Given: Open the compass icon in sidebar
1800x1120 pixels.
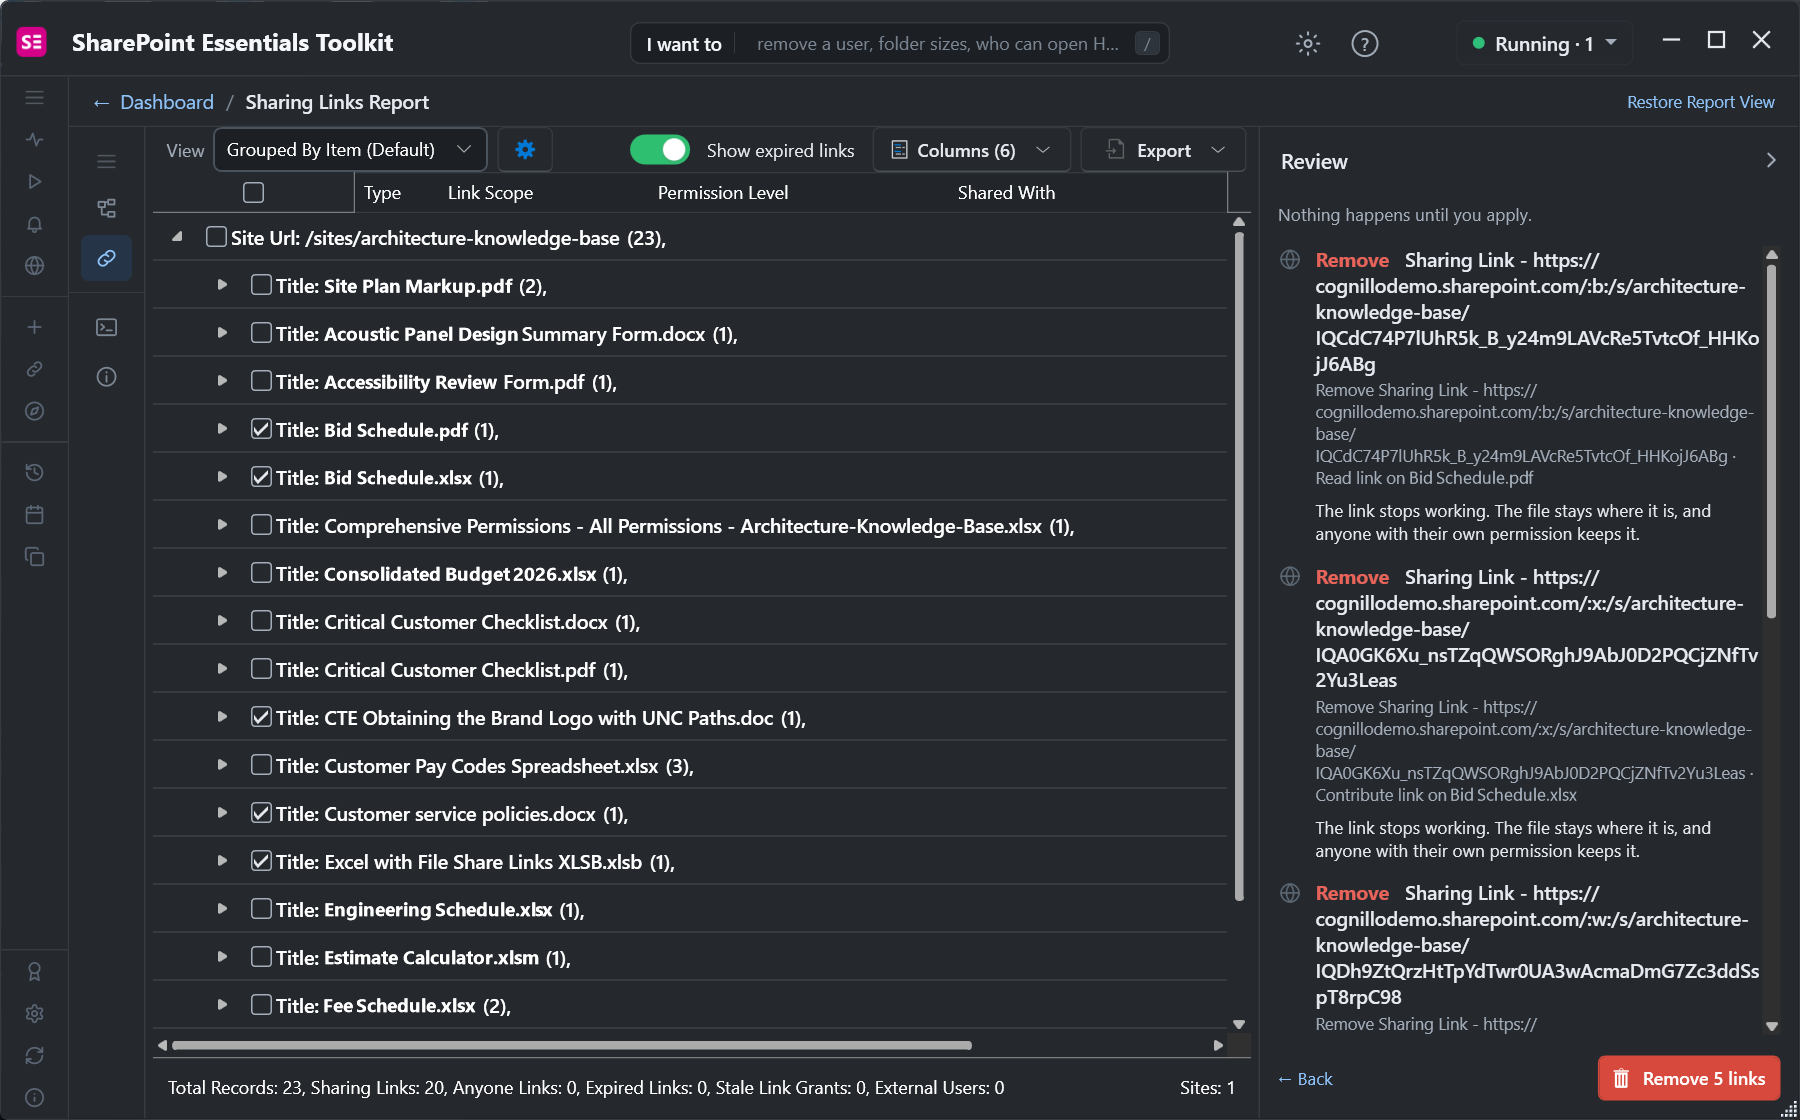Looking at the screenshot, I should tap(35, 411).
